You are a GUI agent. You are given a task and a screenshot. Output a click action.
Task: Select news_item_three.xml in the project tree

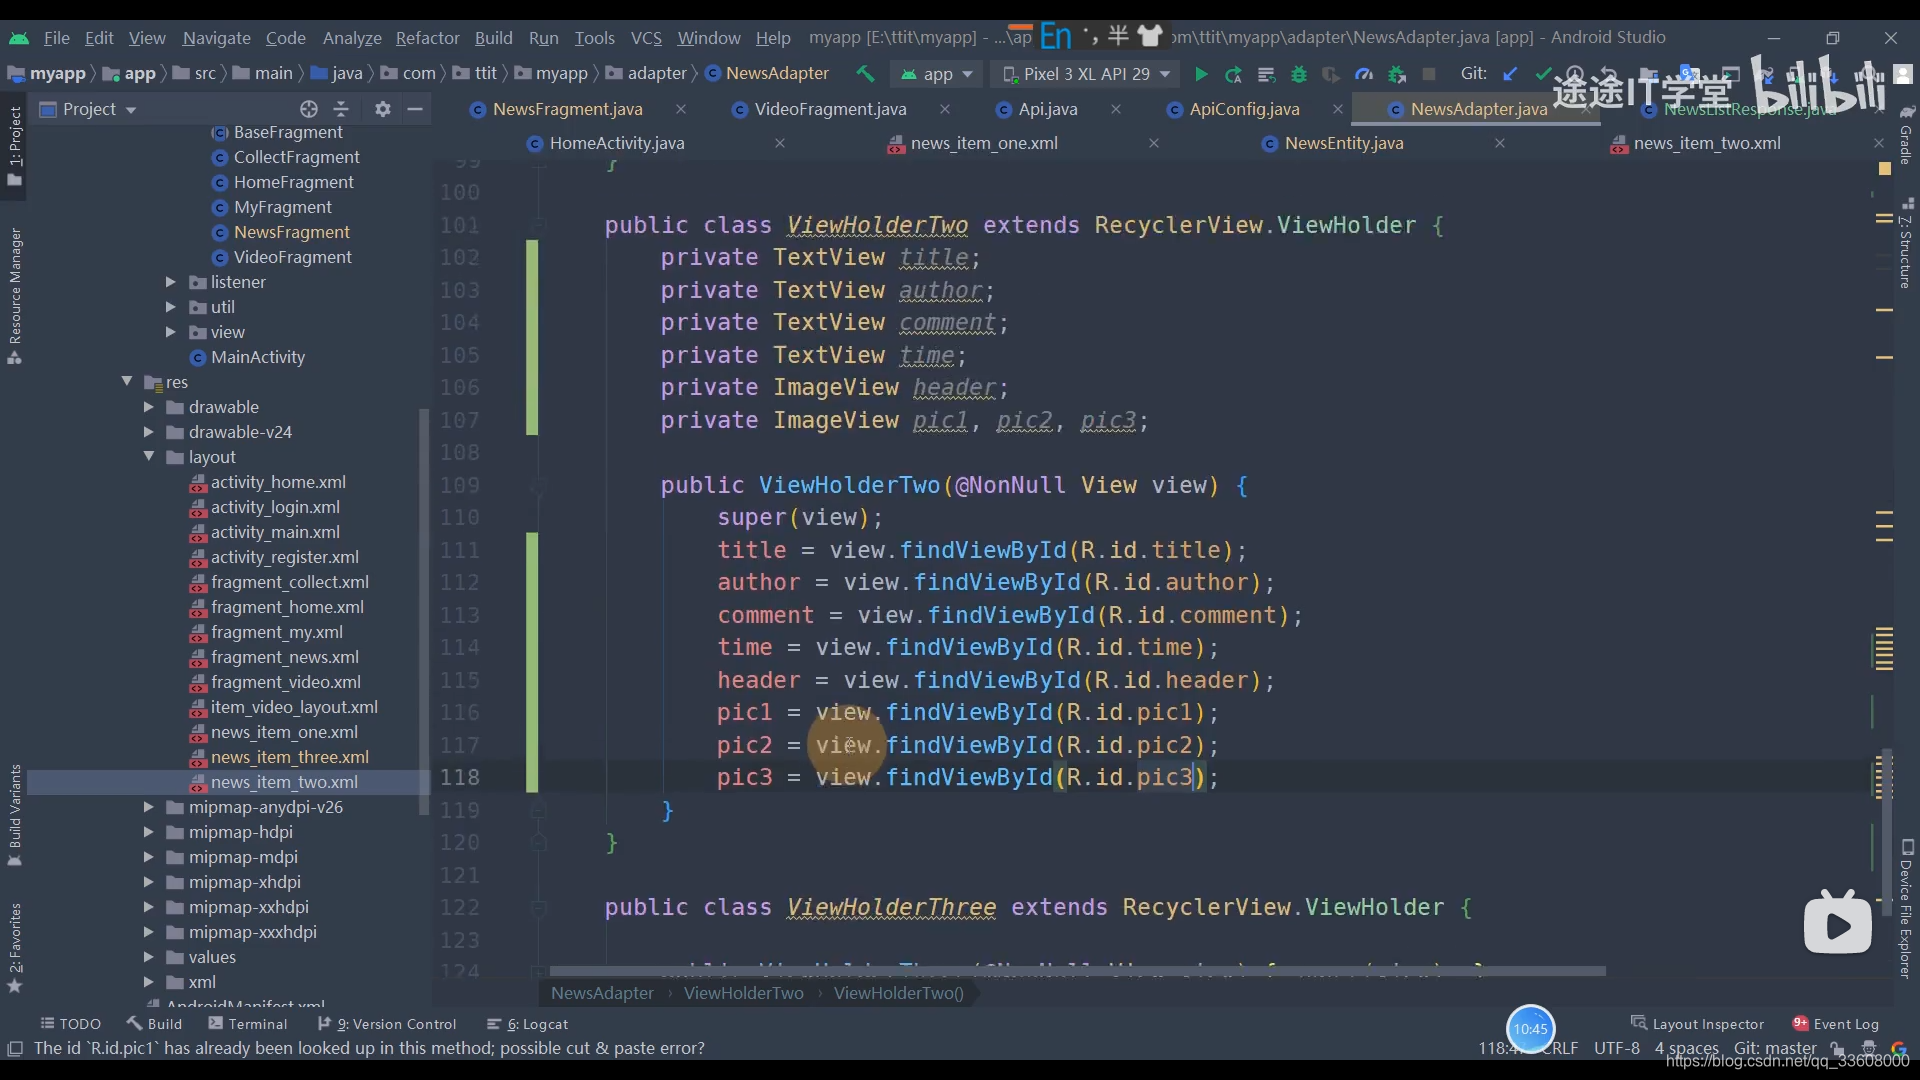[289, 757]
